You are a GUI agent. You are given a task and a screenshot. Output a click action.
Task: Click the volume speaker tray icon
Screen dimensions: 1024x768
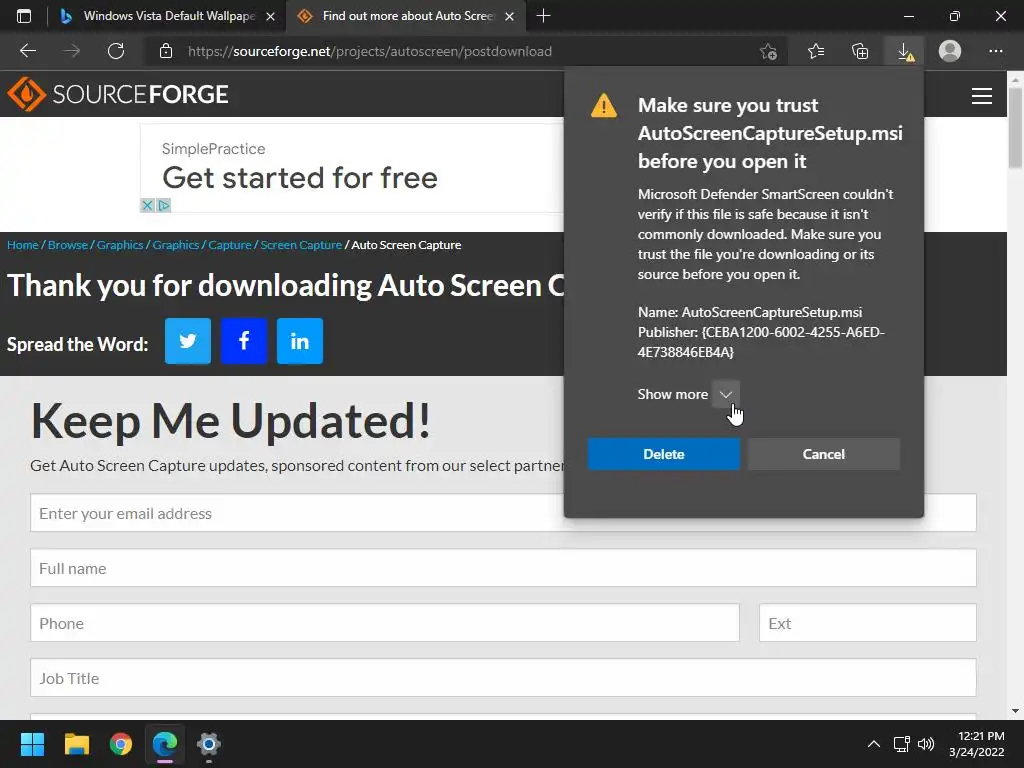click(x=926, y=744)
